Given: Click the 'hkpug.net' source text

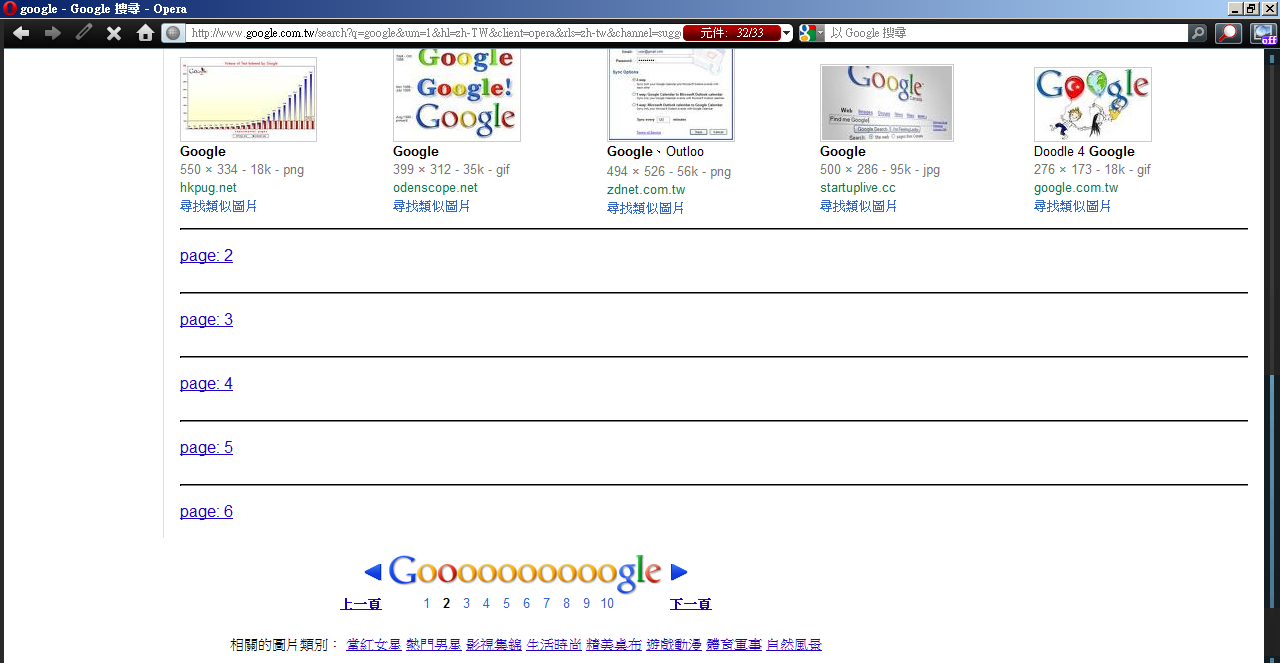Looking at the screenshot, I should click(208, 188).
